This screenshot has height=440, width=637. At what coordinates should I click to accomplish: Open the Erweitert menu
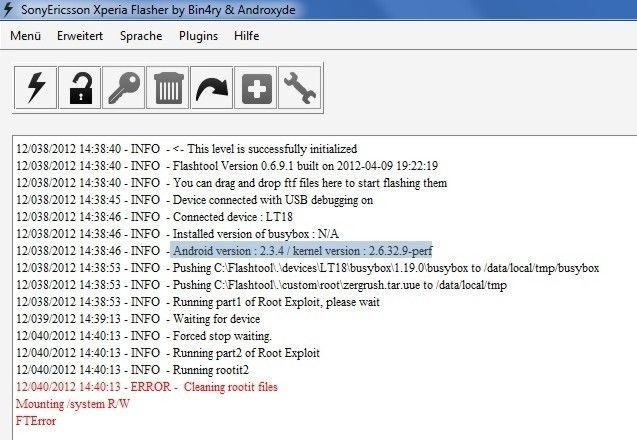click(x=80, y=36)
